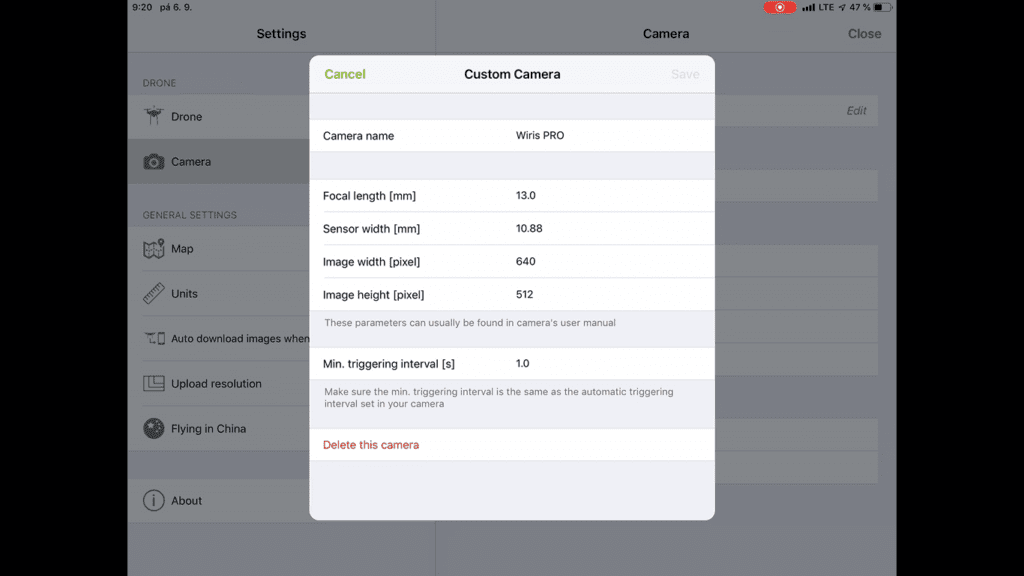Close the Camera settings panel
This screenshot has height=576, width=1024.
864,34
